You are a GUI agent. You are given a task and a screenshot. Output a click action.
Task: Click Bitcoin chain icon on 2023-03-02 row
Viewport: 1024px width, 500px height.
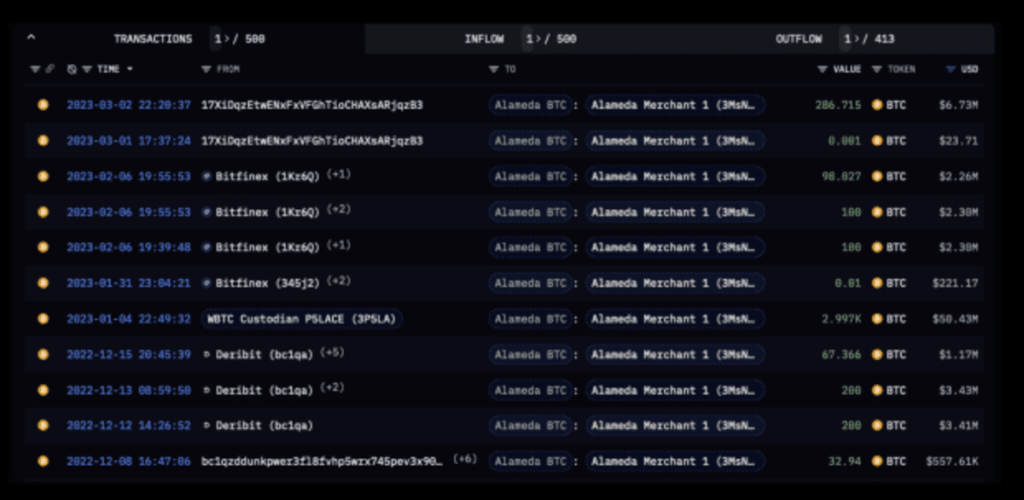(x=43, y=105)
